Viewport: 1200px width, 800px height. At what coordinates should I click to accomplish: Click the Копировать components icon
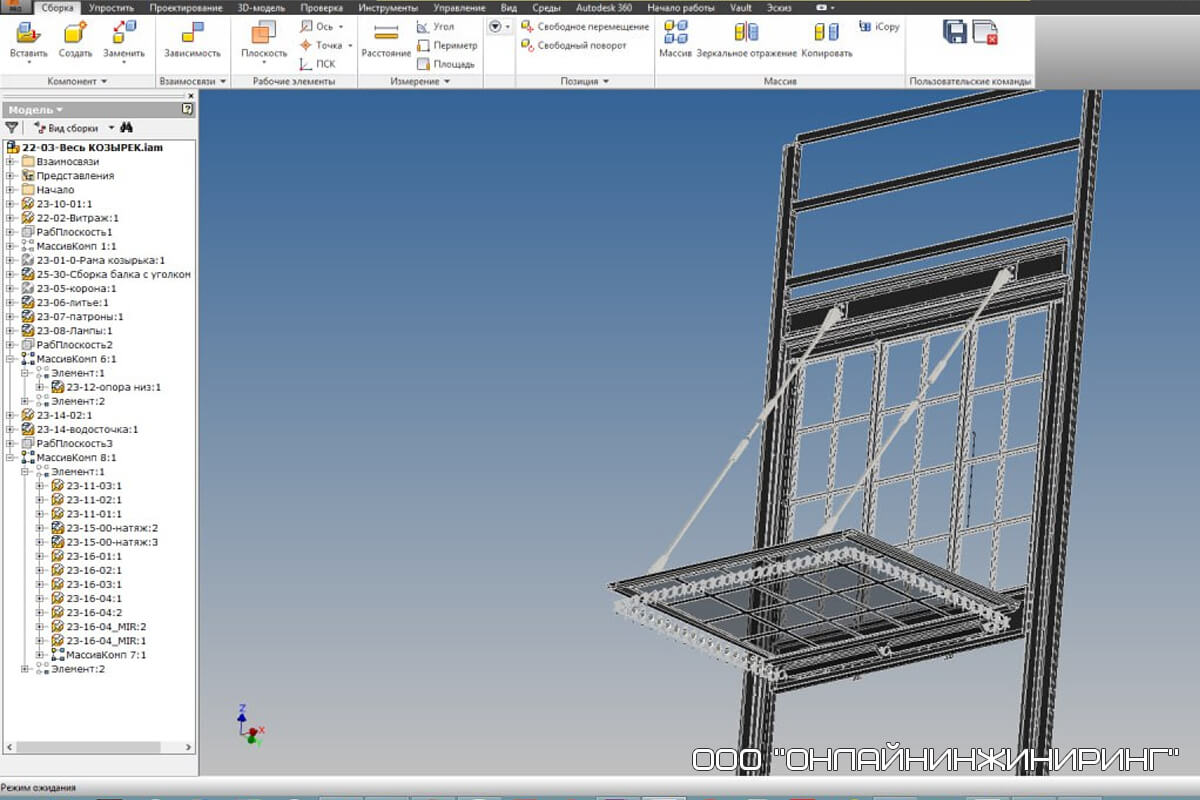(x=827, y=34)
